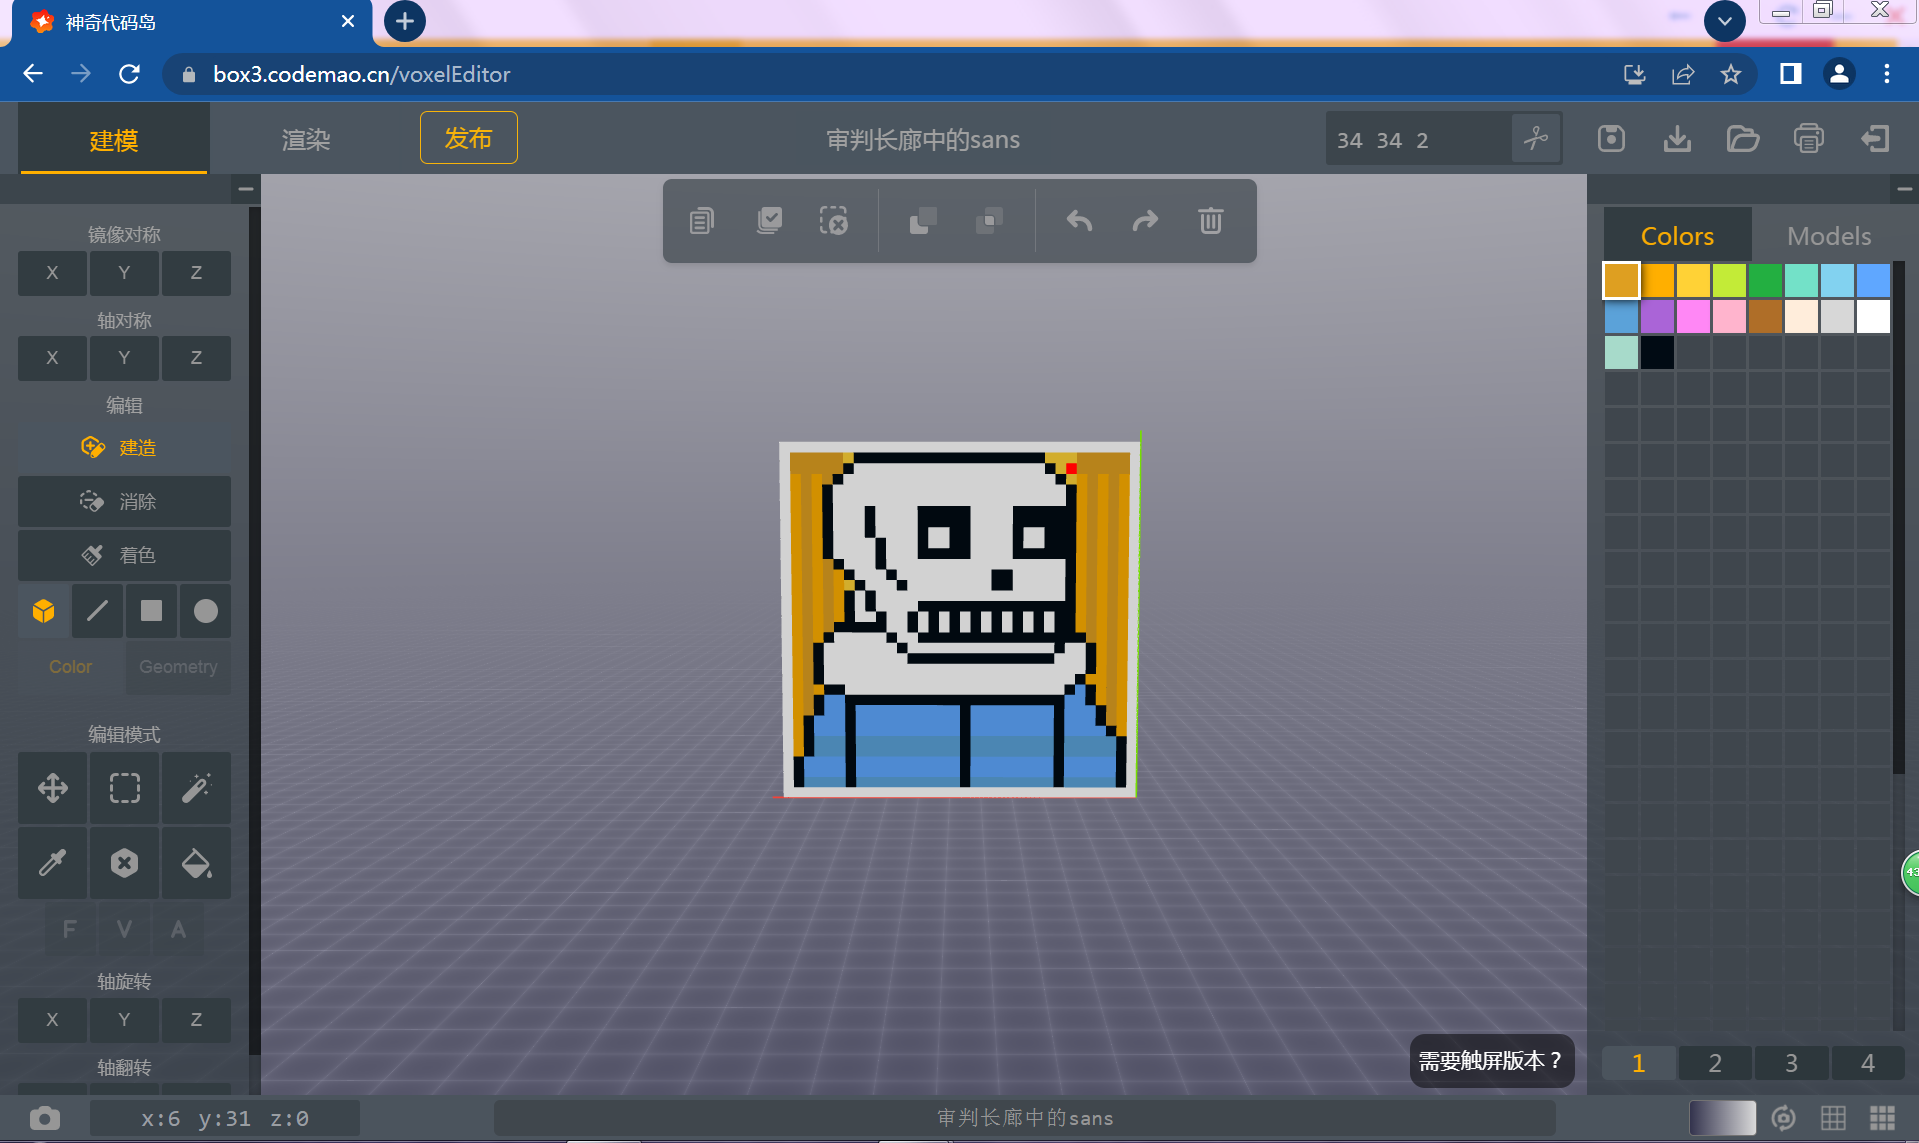The height and width of the screenshot is (1143, 1919).
Task: Select the hexagon delete tool
Action: 124,862
